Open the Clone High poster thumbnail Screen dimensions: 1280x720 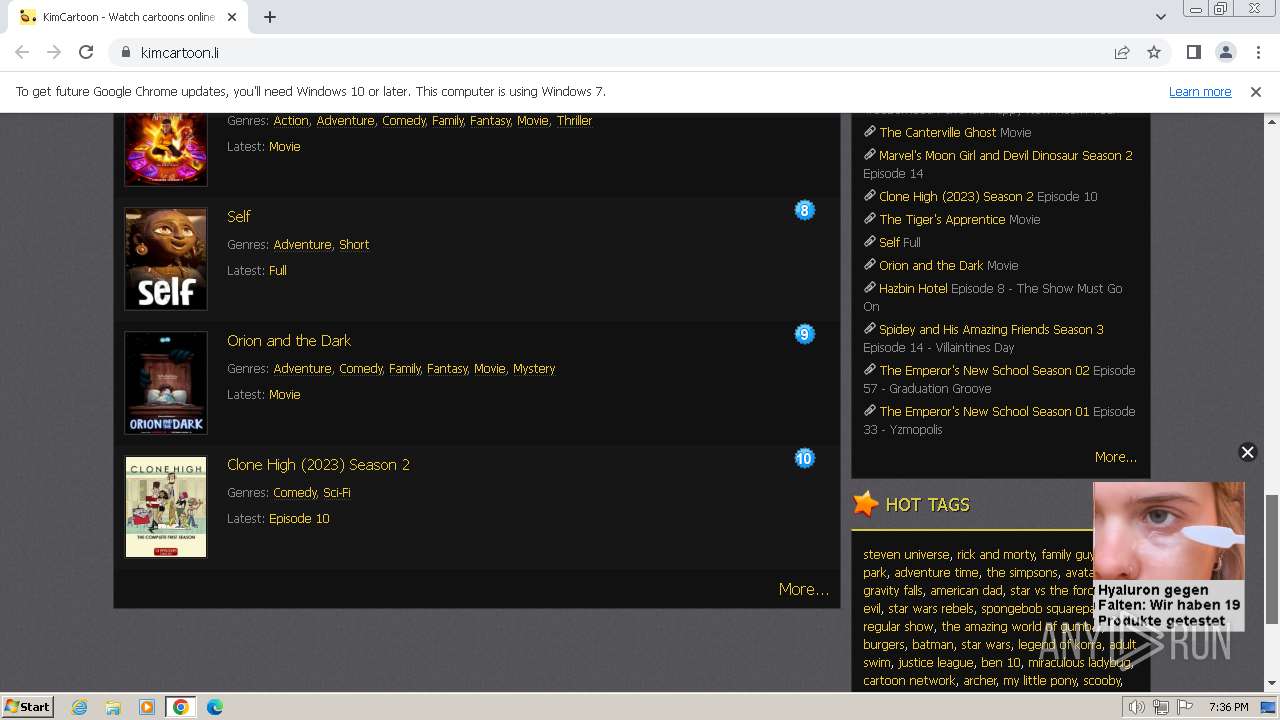166,507
